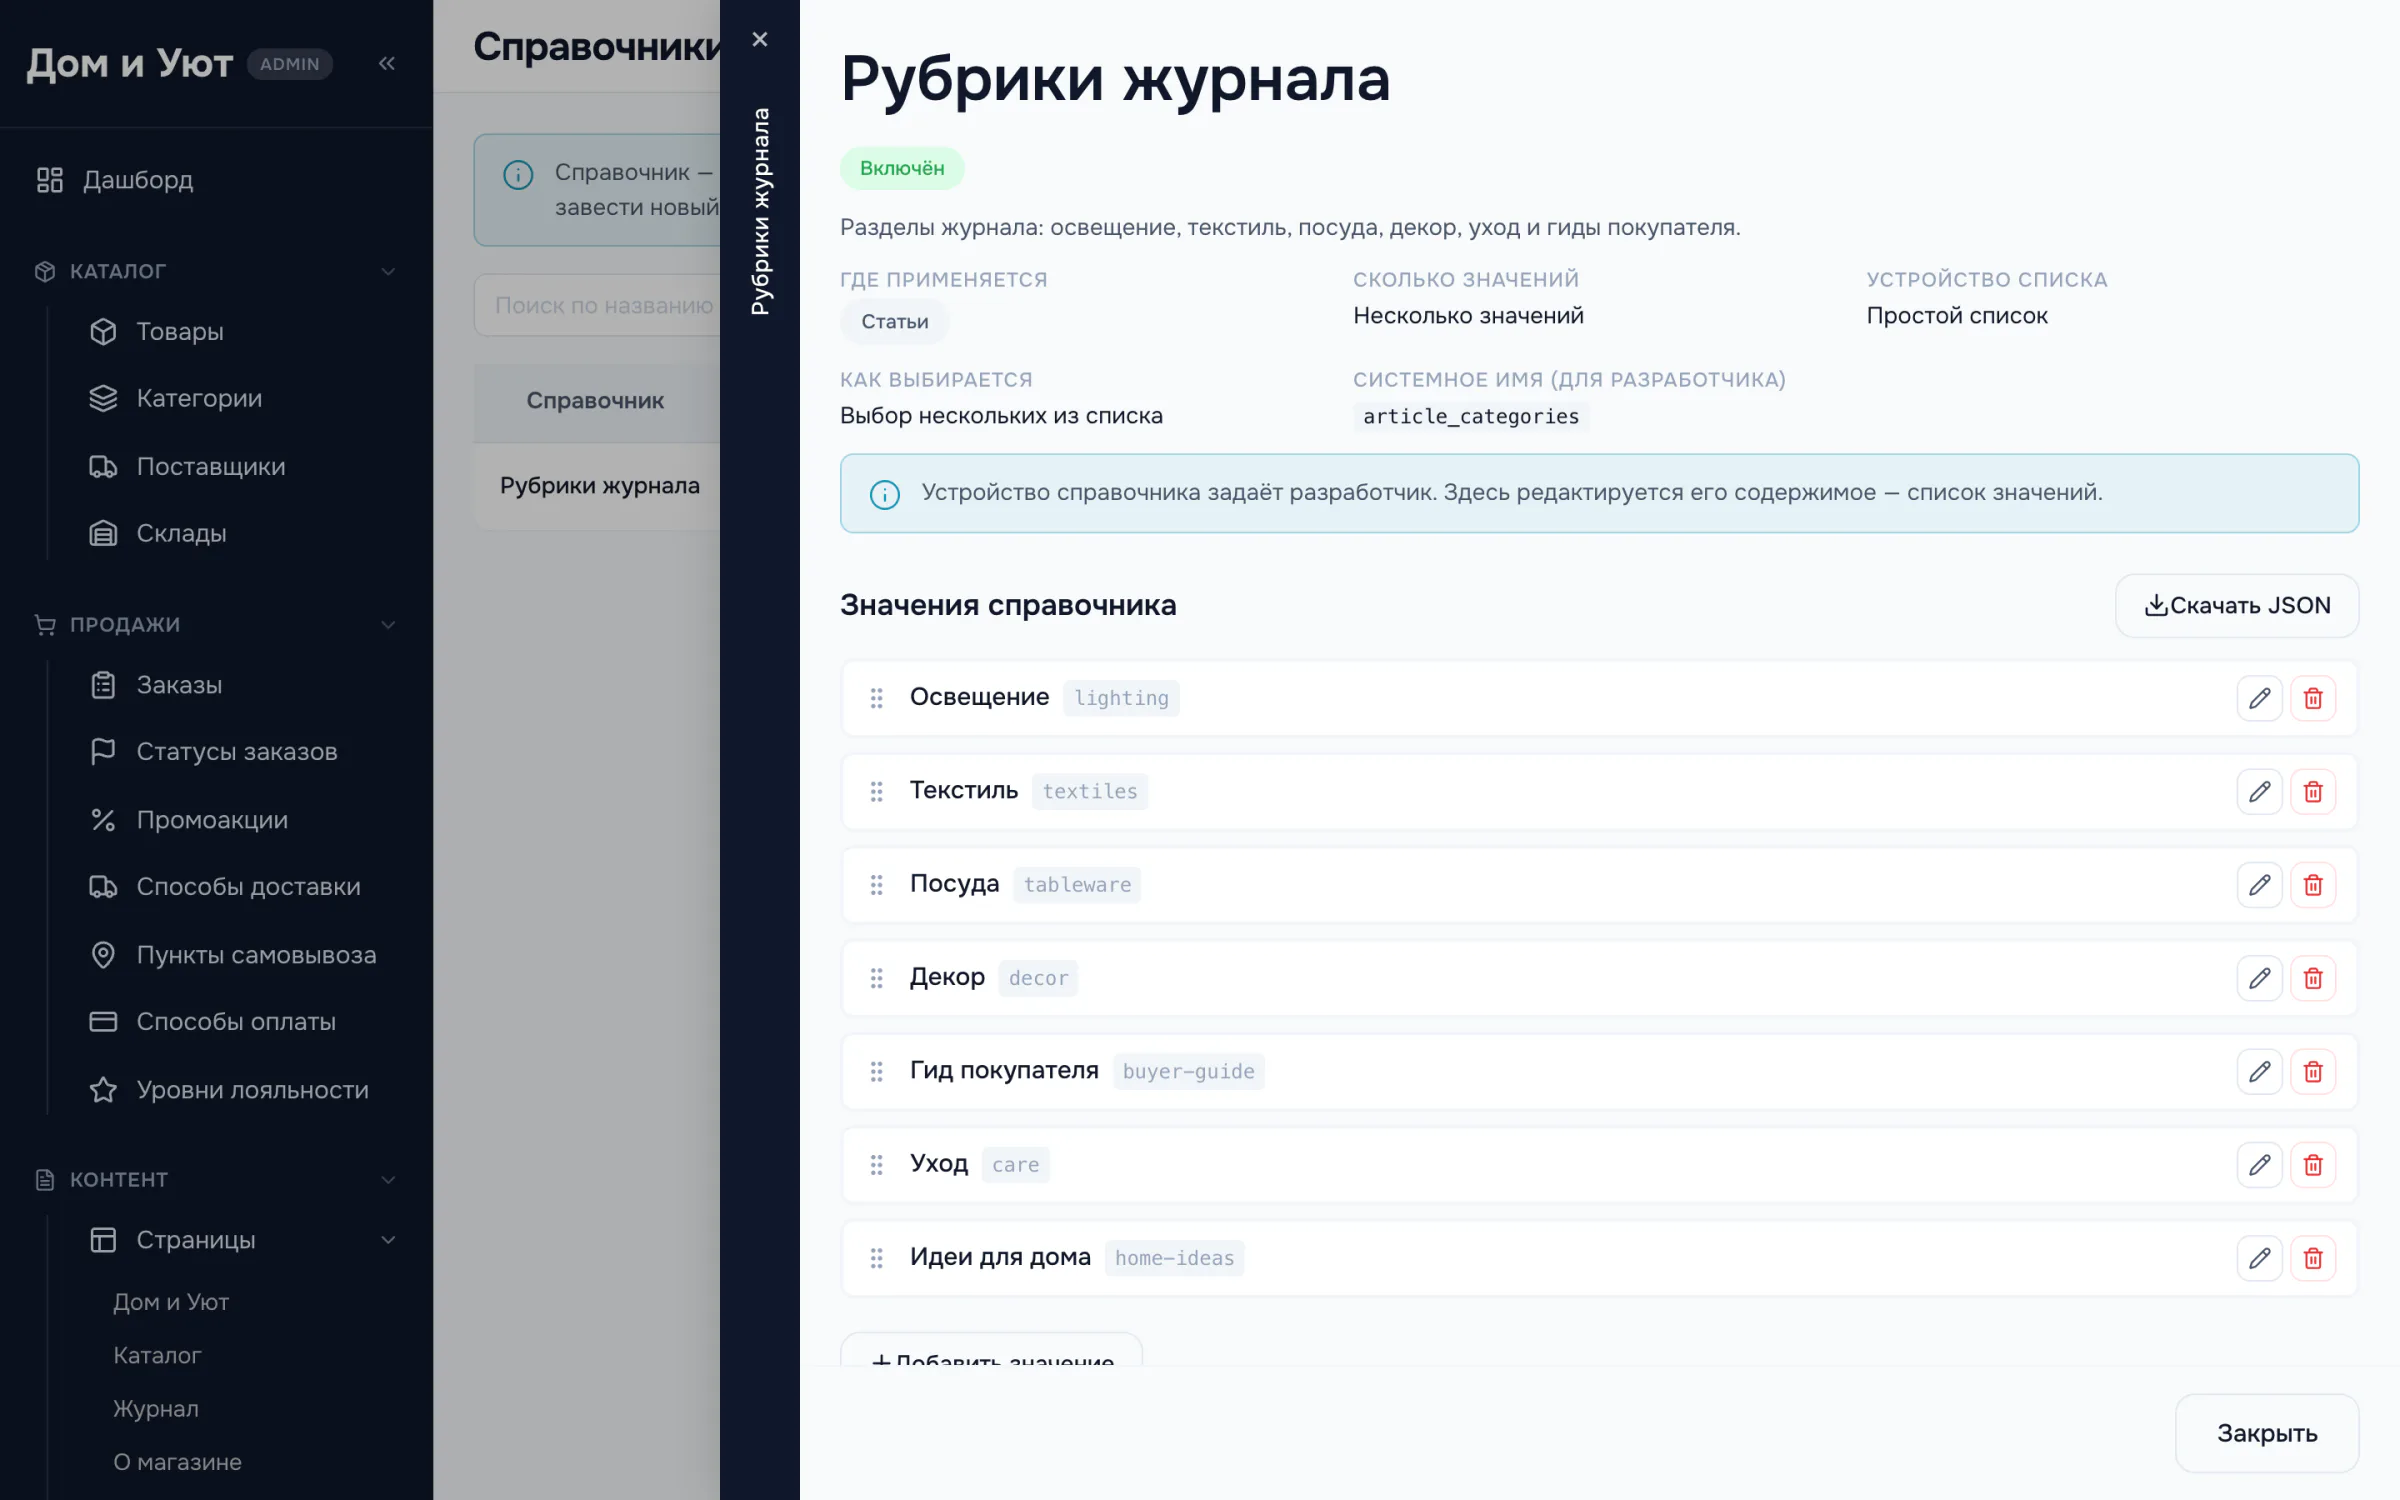Click the Дом и Уют logo title
The height and width of the screenshot is (1500, 2400).
coord(130,64)
